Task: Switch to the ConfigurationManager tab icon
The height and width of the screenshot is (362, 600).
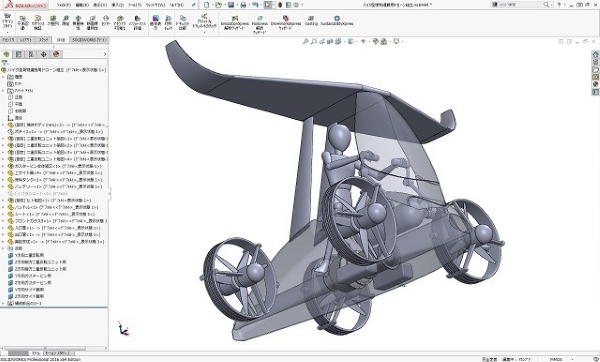Action: point(31,54)
